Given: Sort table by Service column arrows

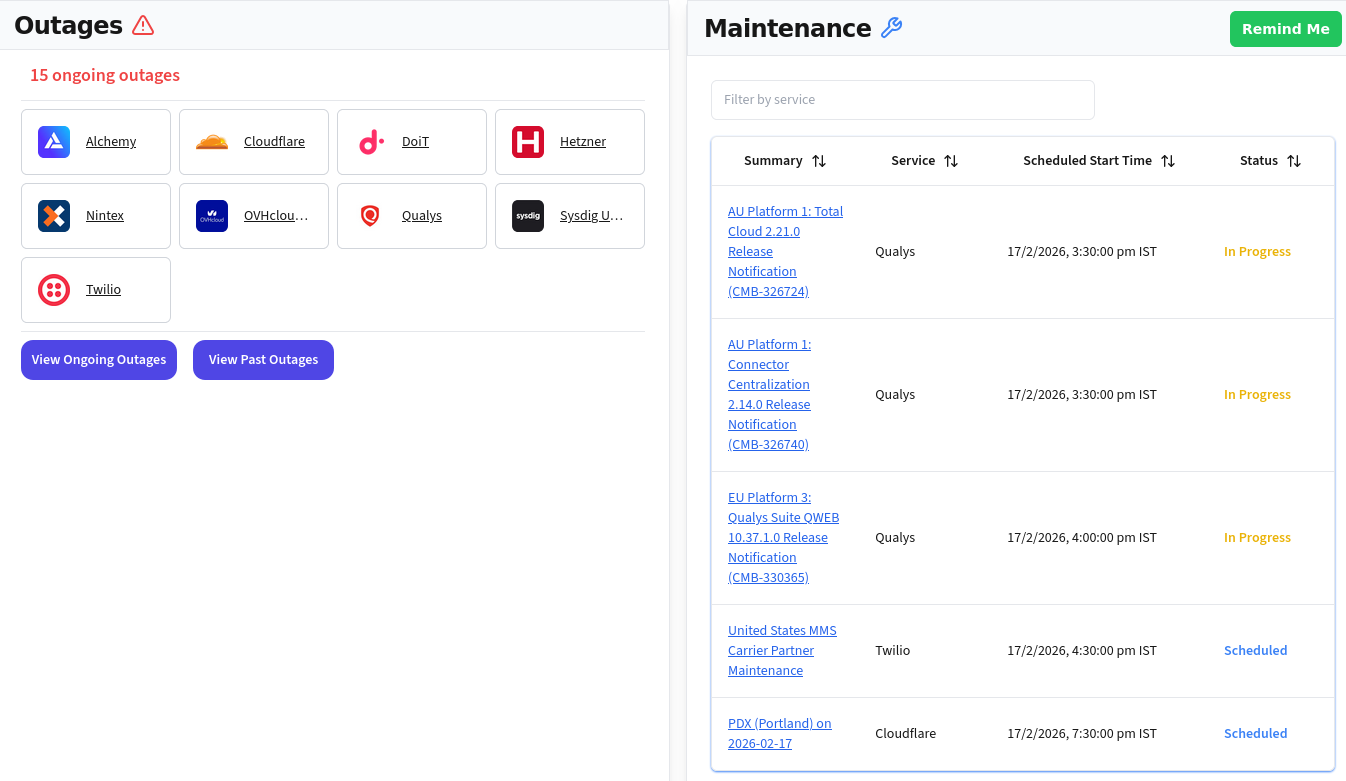Looking at the screenshot, I should tap(951, 161).
